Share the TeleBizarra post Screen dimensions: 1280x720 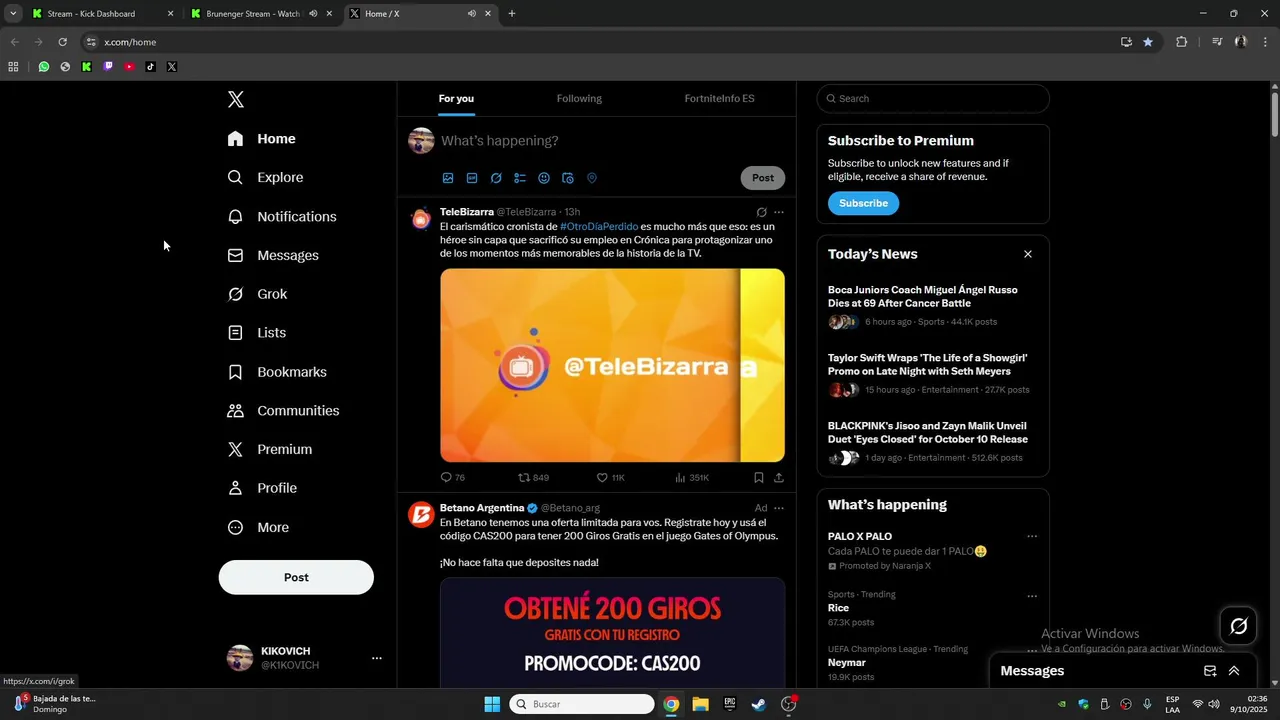779,478
